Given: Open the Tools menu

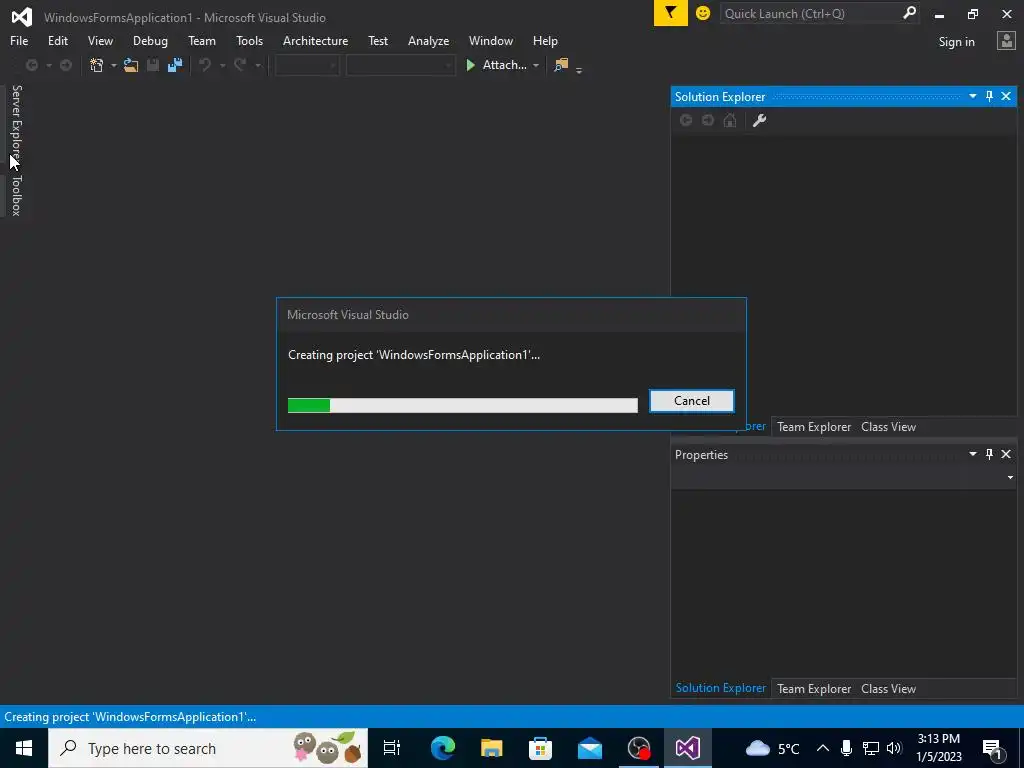Looking at the screenshot, I should pos(249,40).
